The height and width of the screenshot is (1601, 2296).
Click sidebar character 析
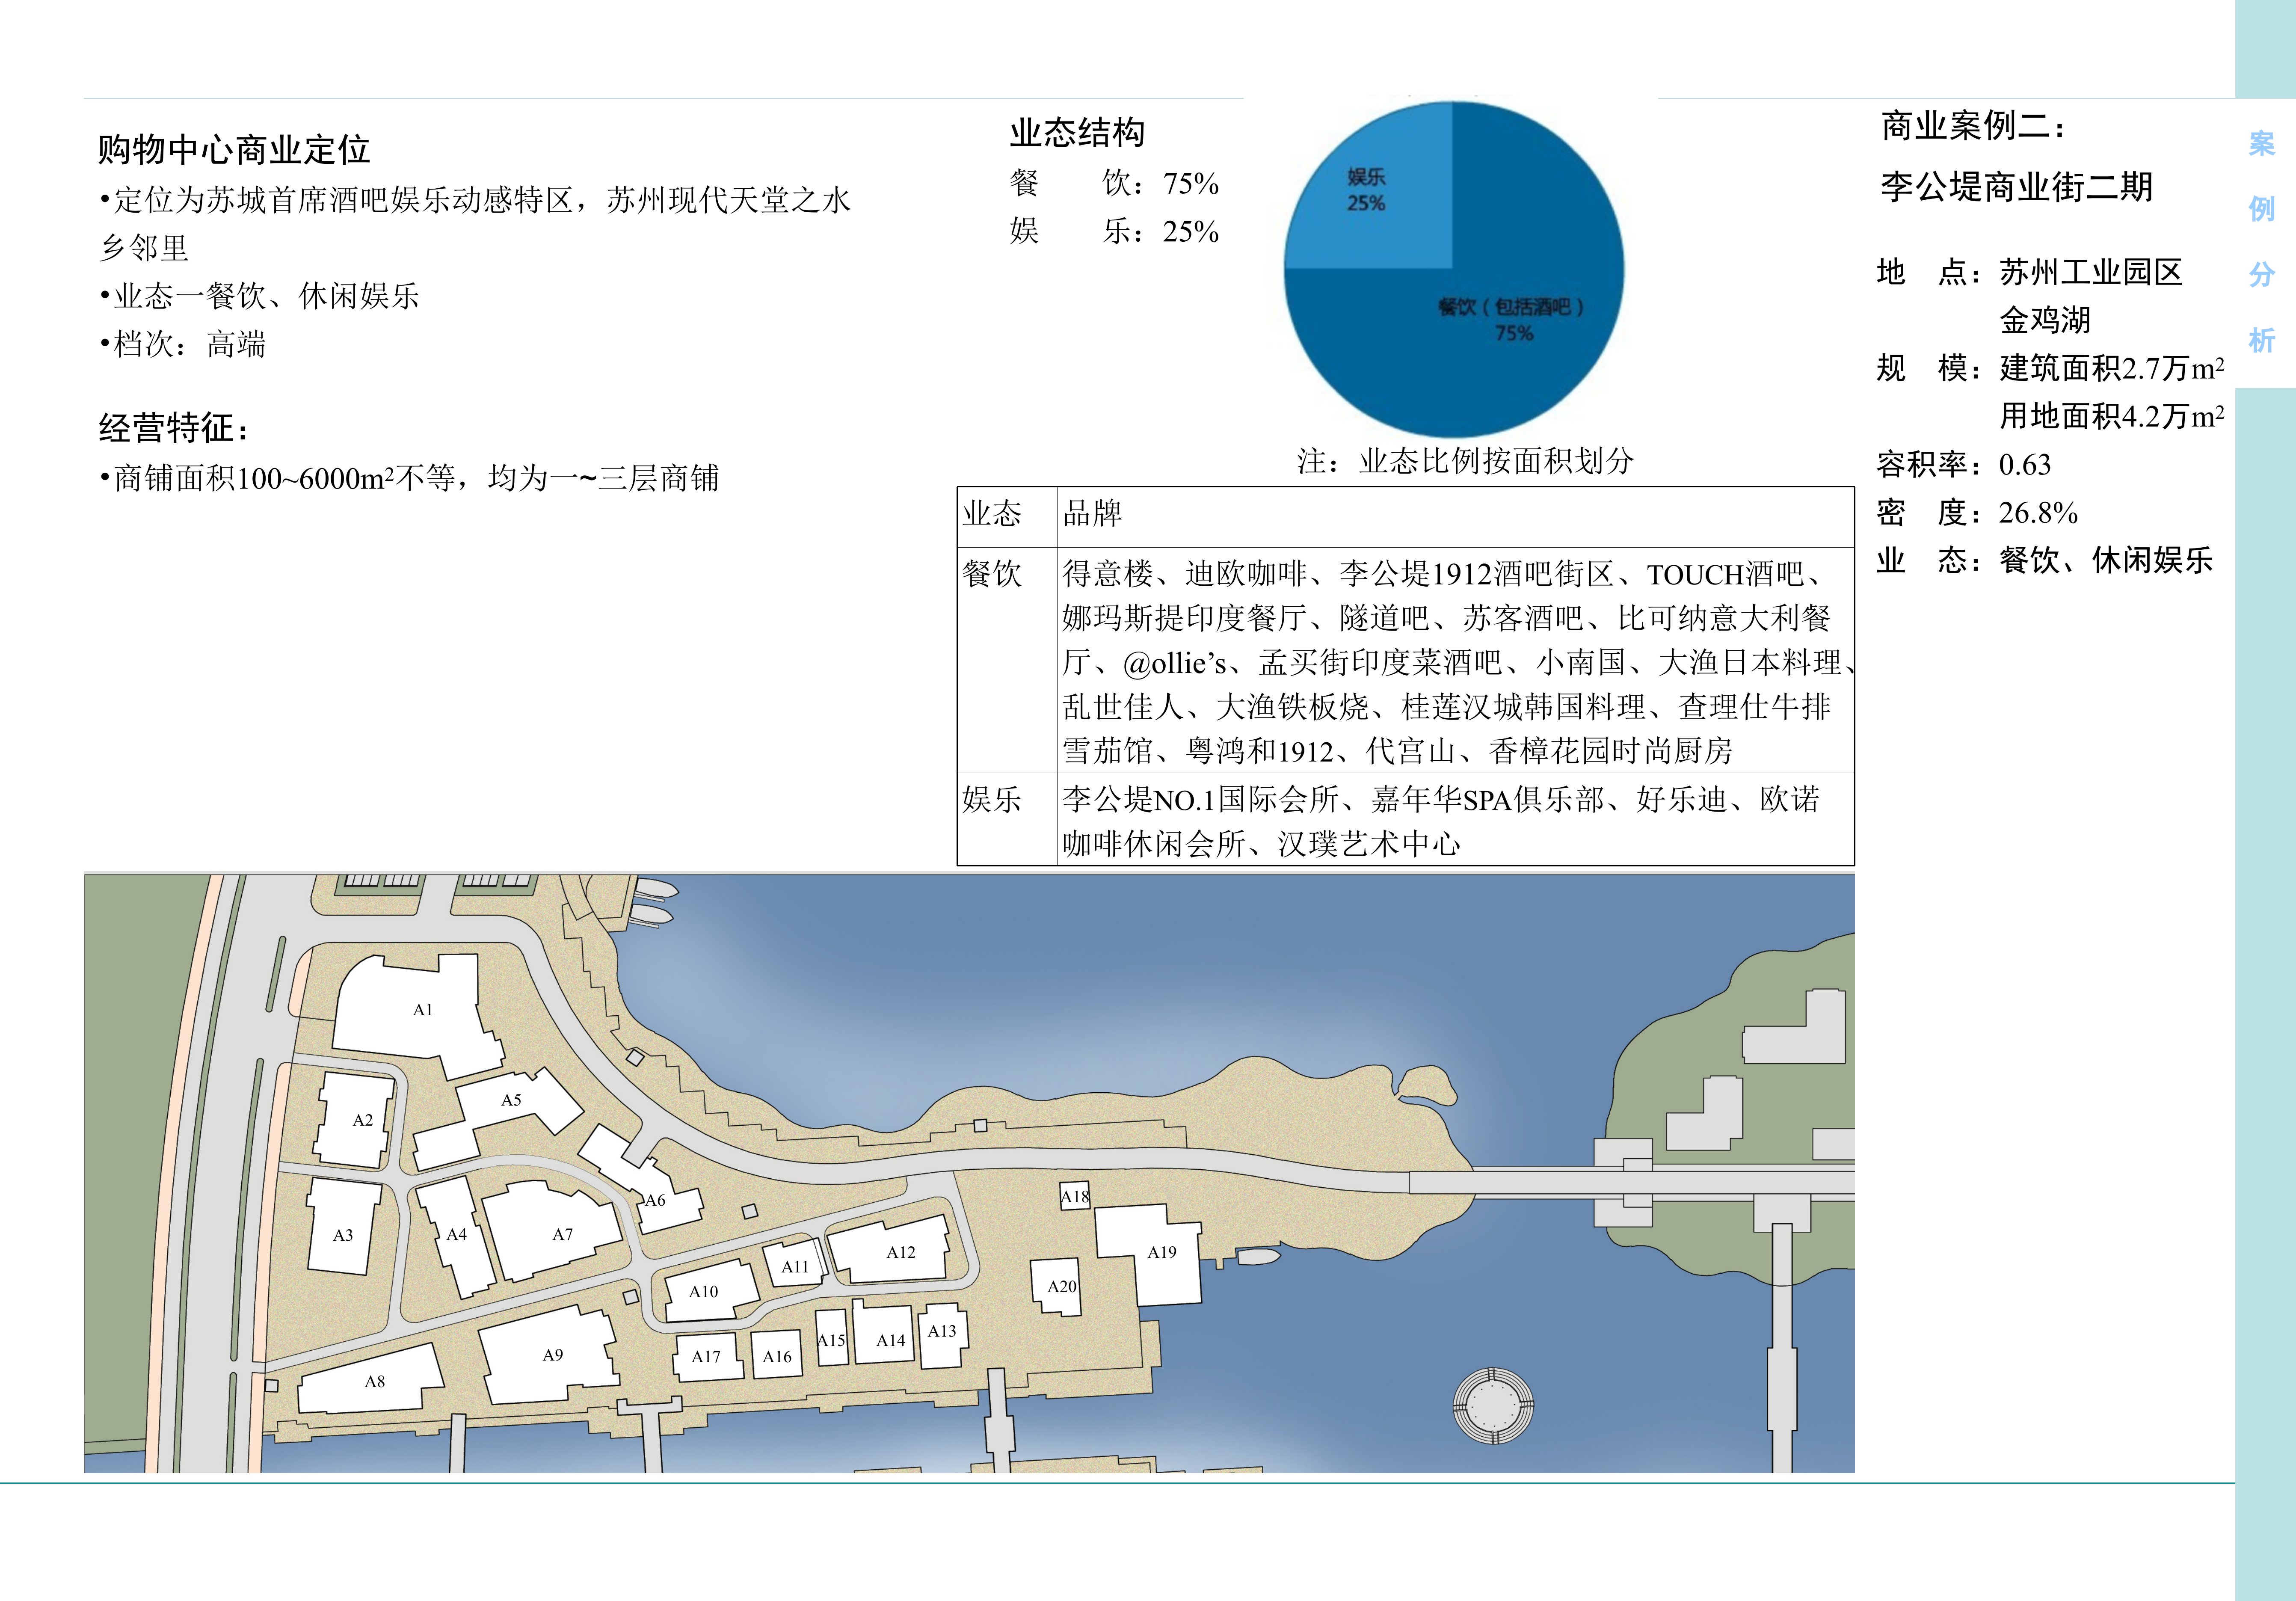pos(2262,340)
